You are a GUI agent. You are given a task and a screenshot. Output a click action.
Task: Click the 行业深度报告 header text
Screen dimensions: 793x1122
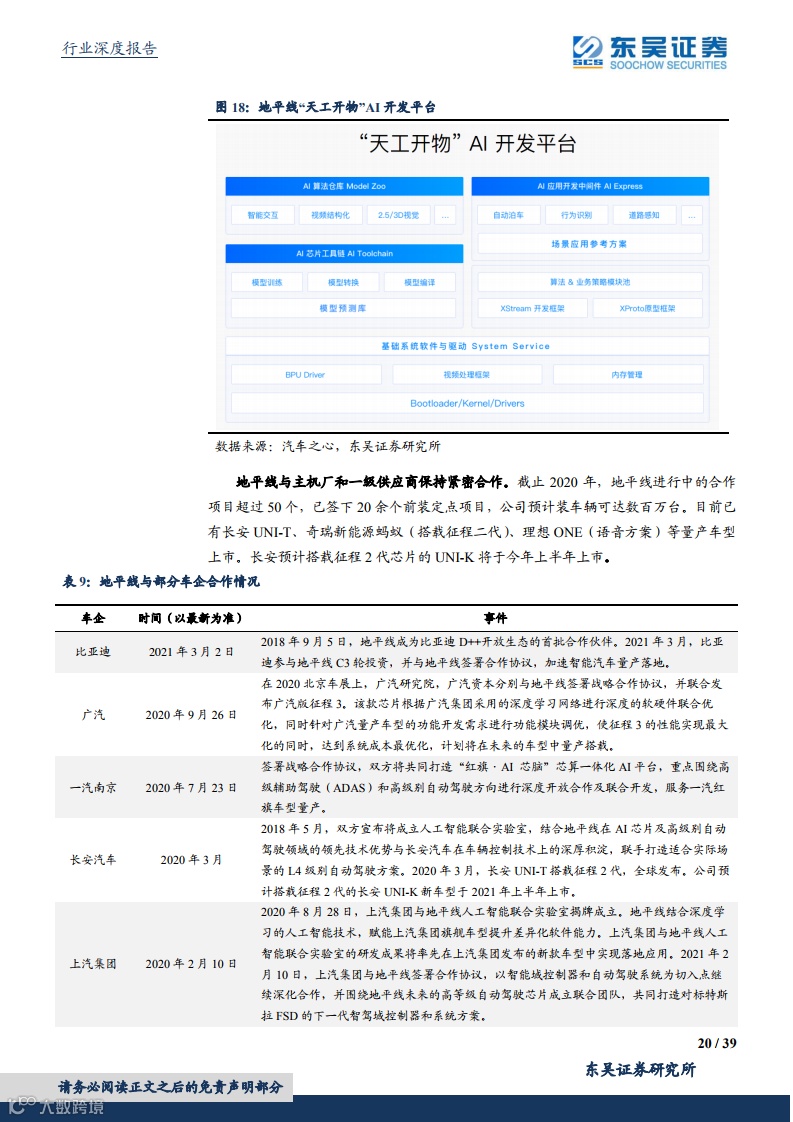click(110, 49)
